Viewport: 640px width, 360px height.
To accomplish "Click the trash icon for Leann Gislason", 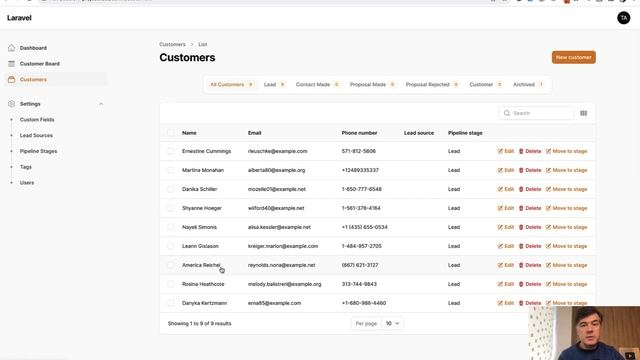I will [x=521, y=246].
